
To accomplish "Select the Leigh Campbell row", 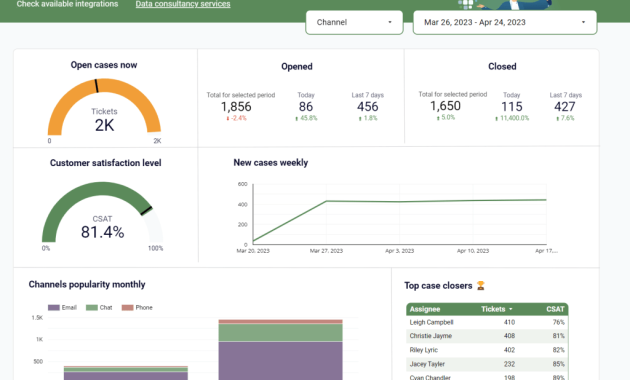I will click(x=487, y=322).
